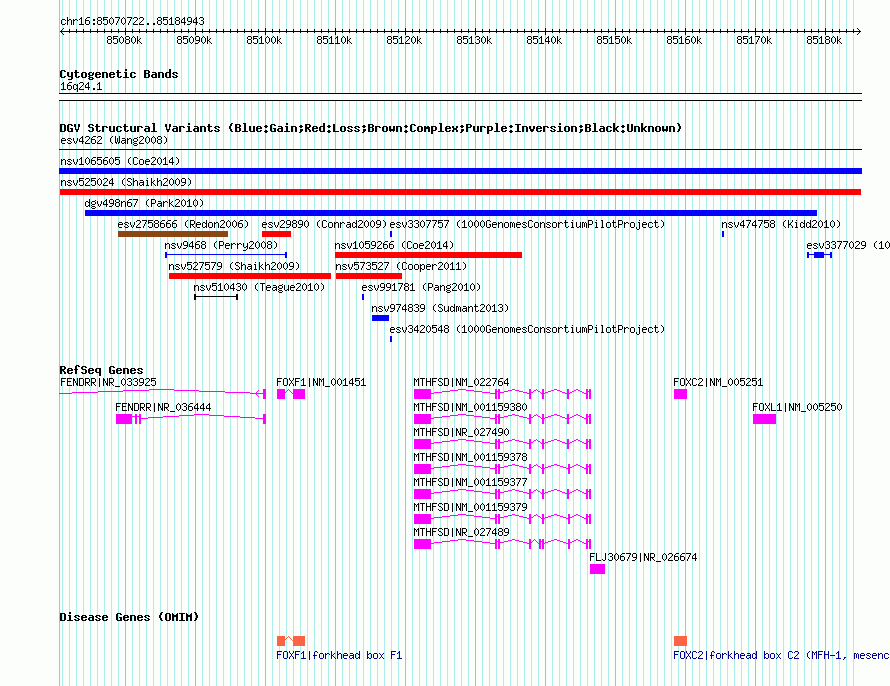Screen dimensions: 890x686
Task: Click the DGV Structural Variants track heading
Action: coord(371,128)
